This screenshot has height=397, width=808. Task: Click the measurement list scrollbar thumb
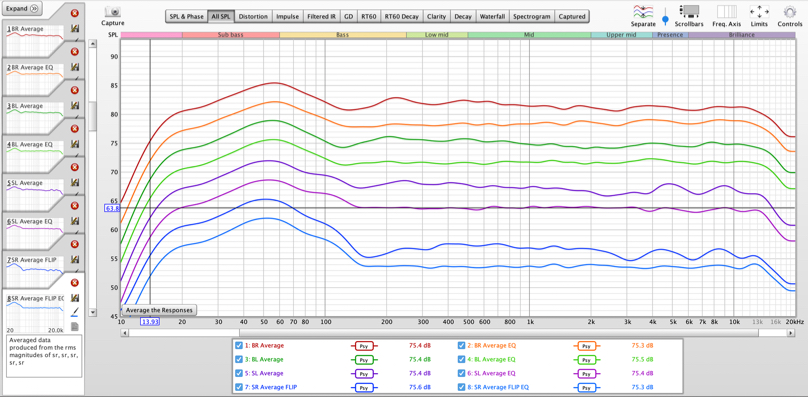(93, 116)
